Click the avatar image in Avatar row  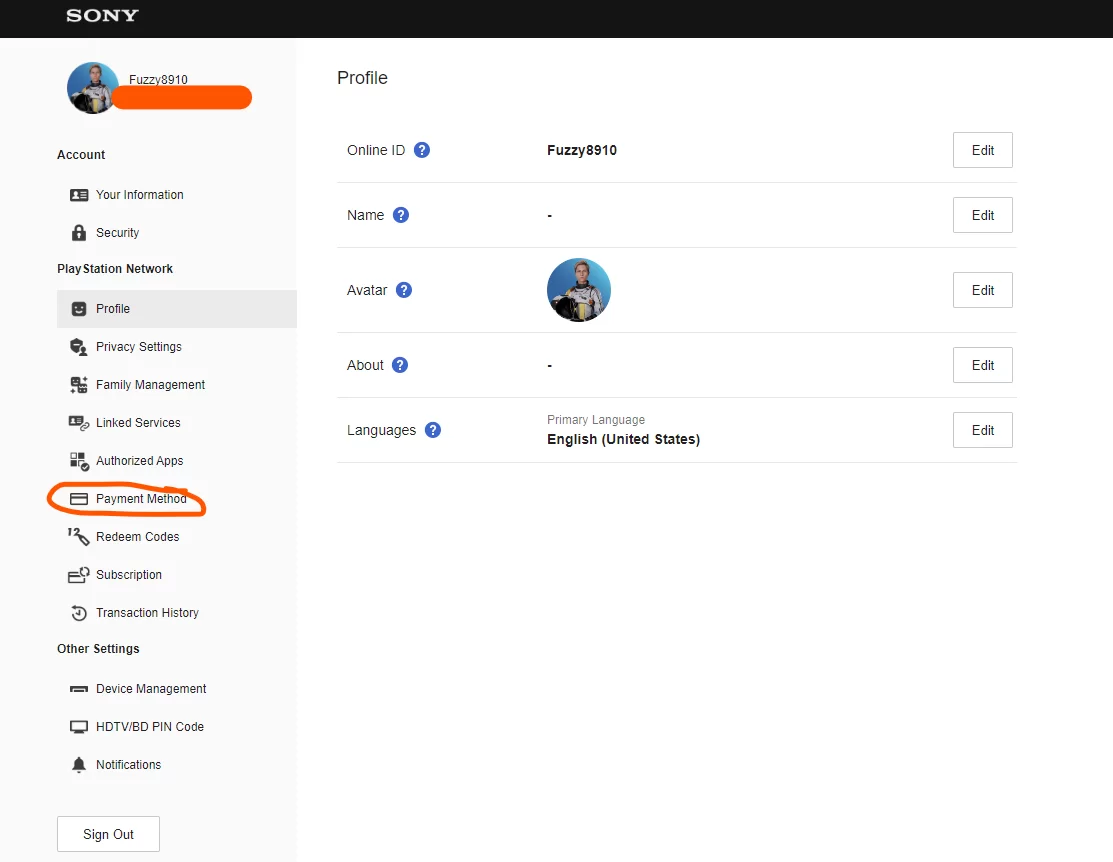[x=578, y=290]
